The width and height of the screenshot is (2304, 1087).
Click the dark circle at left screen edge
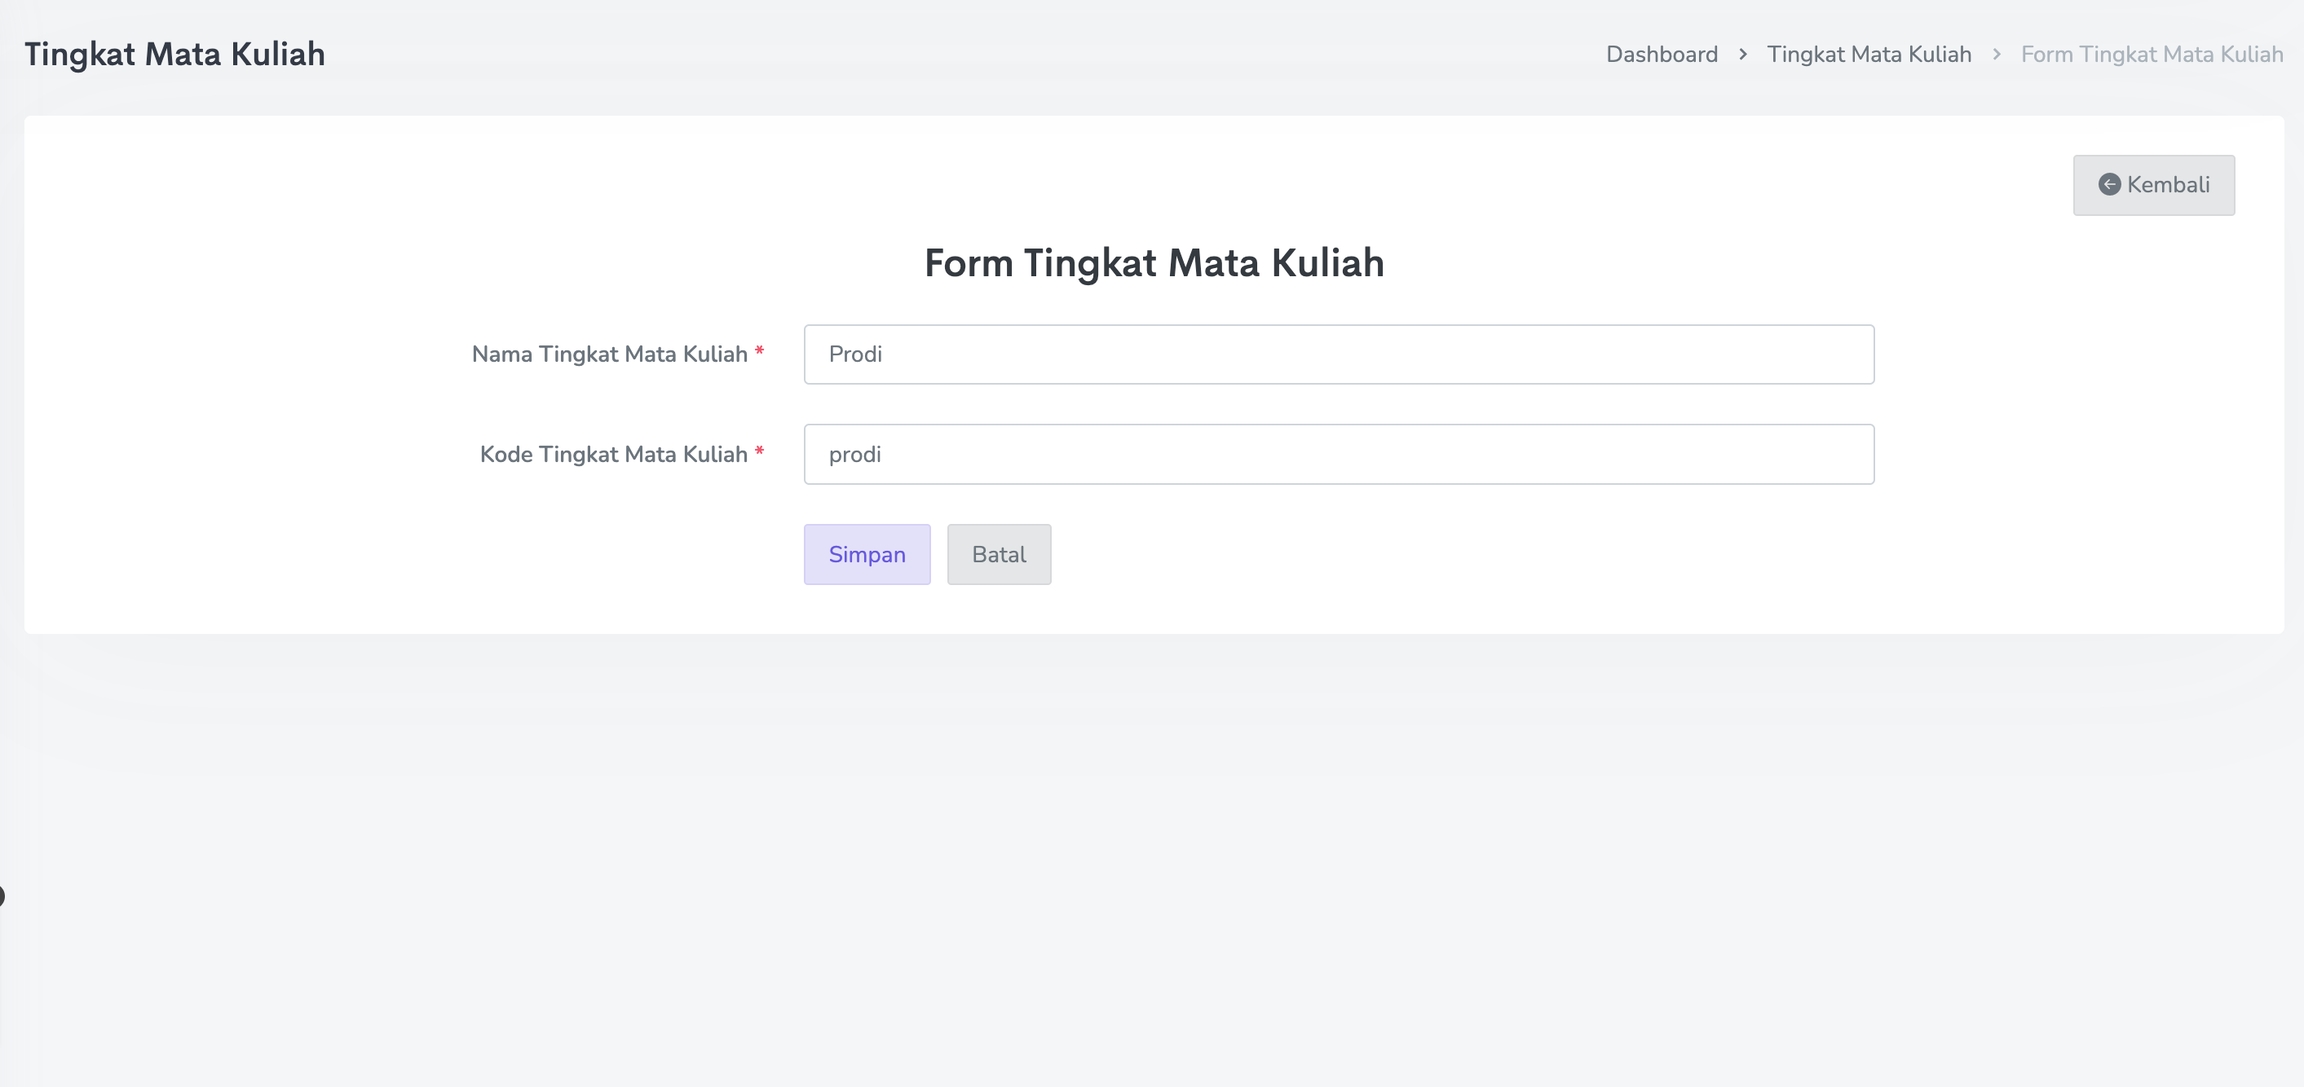[1, 896]
